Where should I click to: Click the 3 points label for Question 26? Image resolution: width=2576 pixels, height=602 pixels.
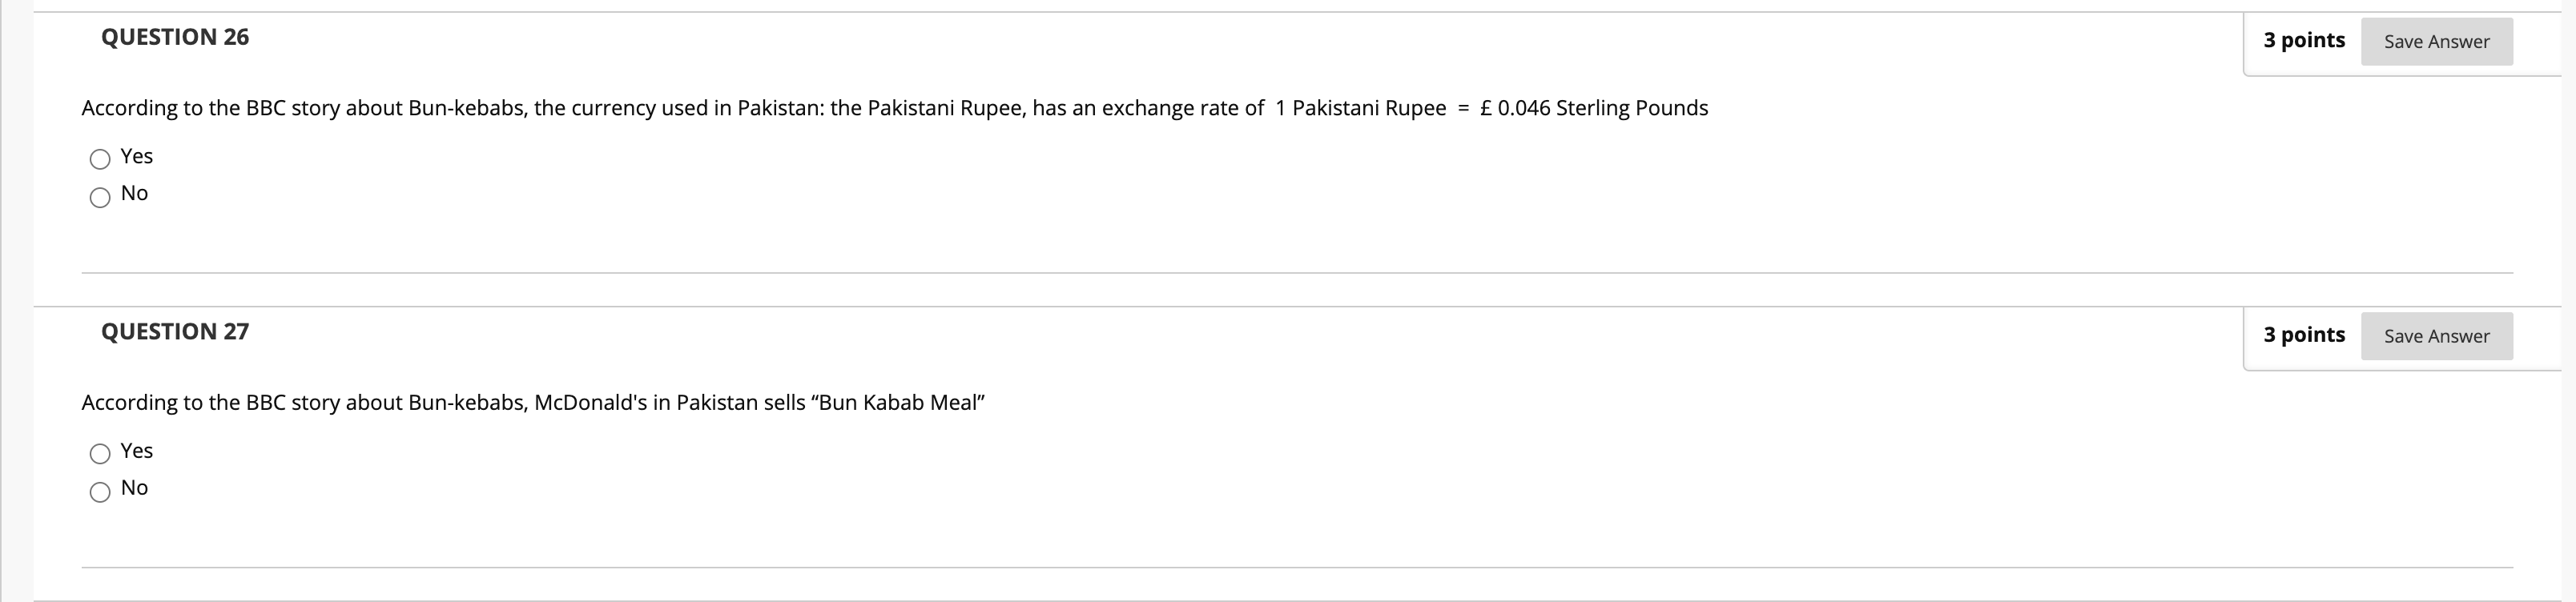pyautogui.click(x=2303, y=40)
